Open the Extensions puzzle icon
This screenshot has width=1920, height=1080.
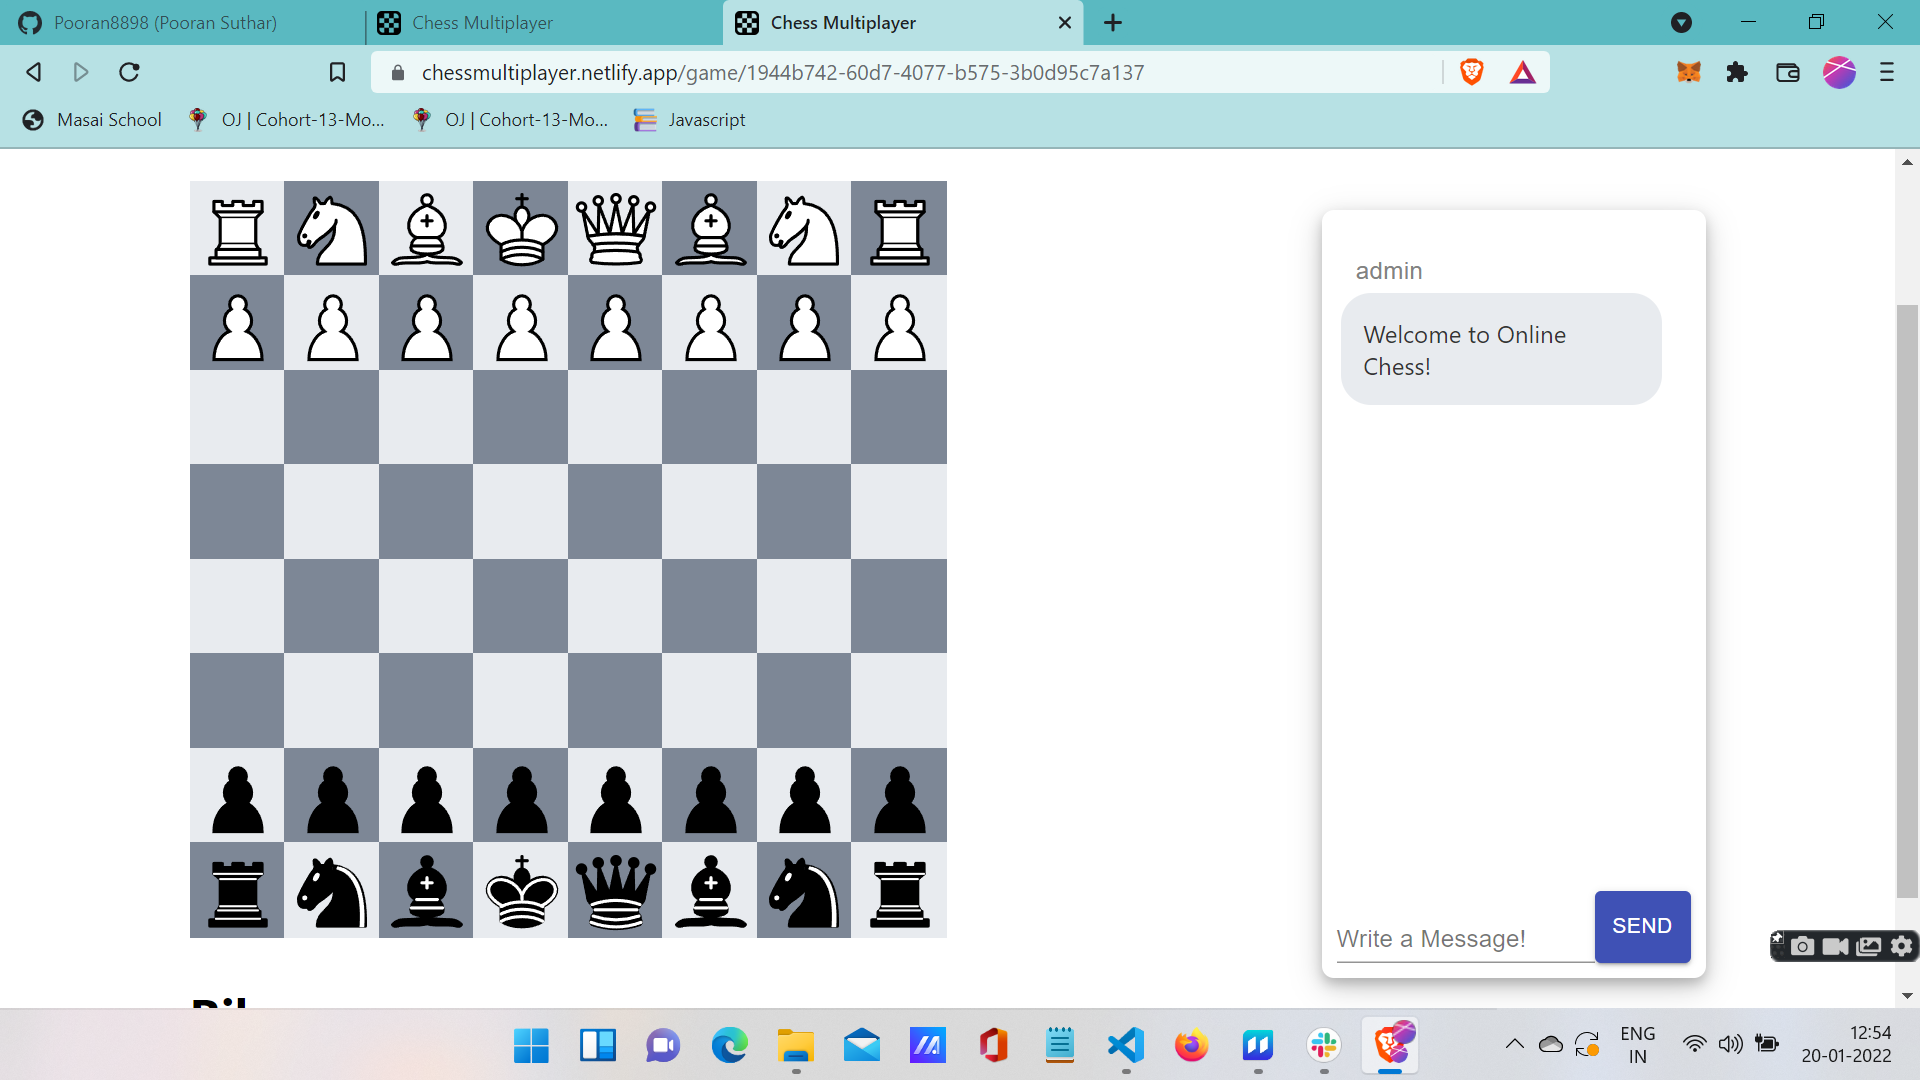pos(1737,72)
